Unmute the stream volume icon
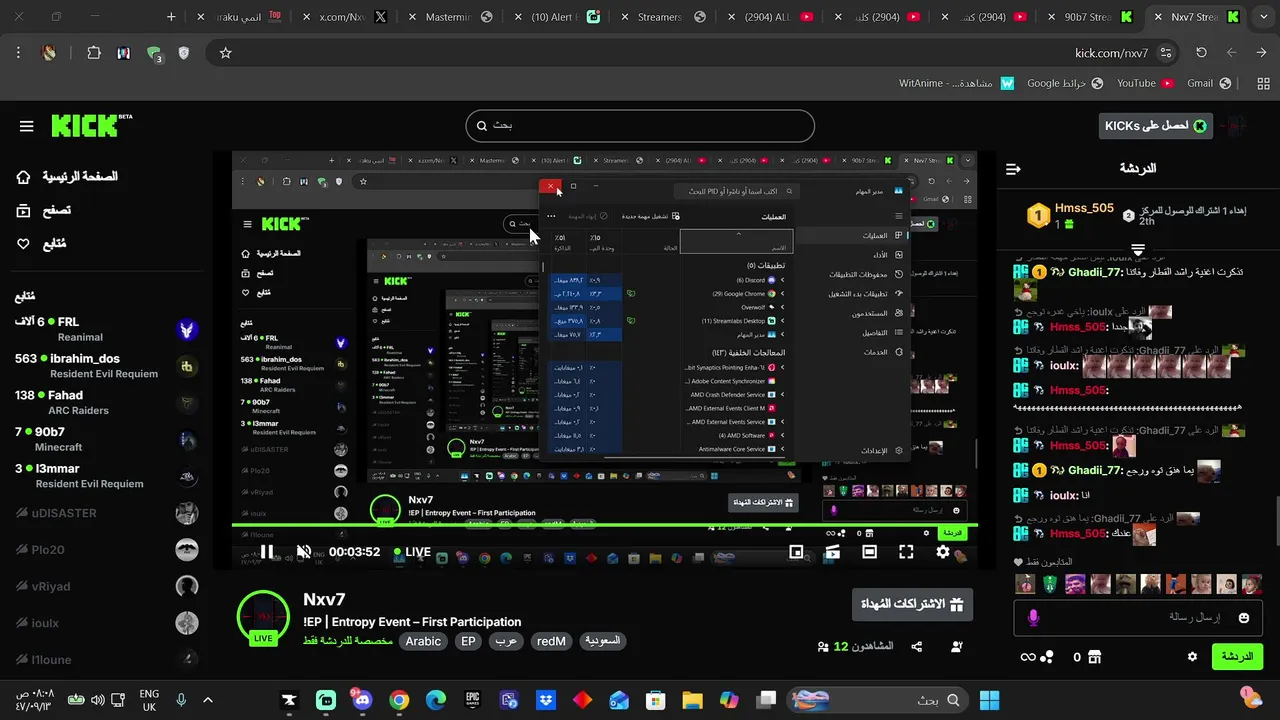Screen dimensions: 1280x720 pos(304,552)
